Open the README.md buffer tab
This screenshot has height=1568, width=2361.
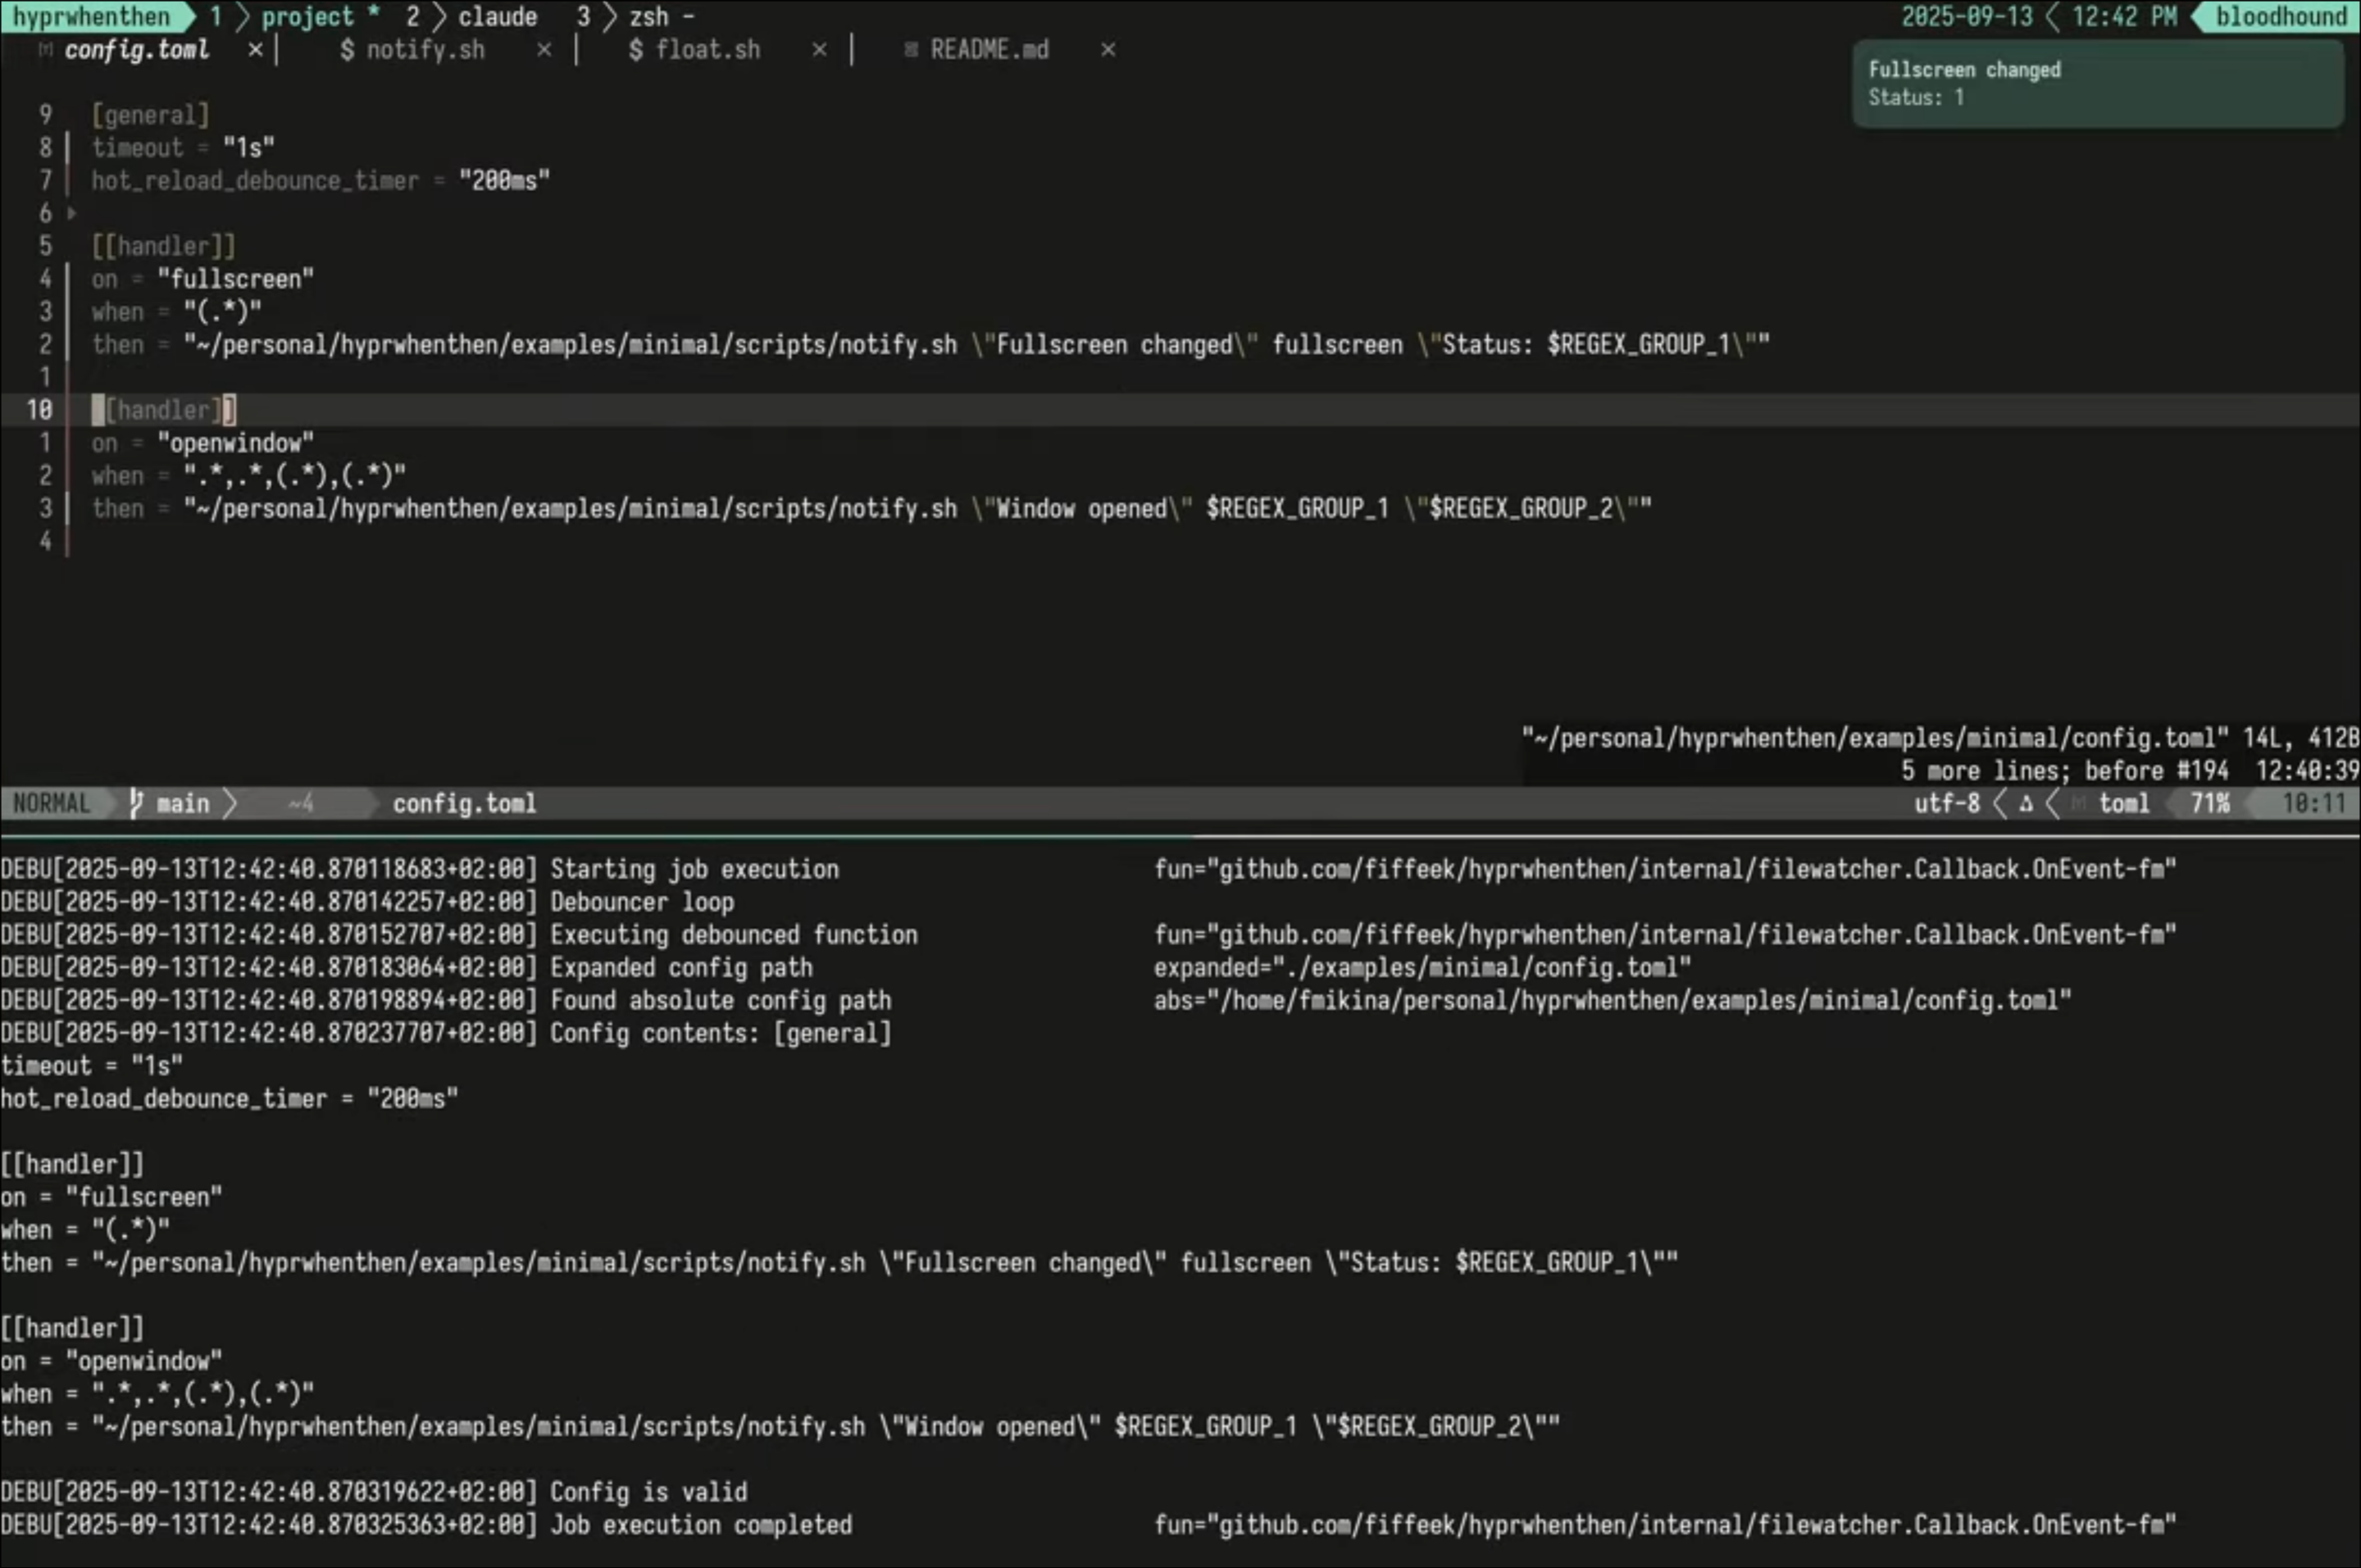[988, 49]
